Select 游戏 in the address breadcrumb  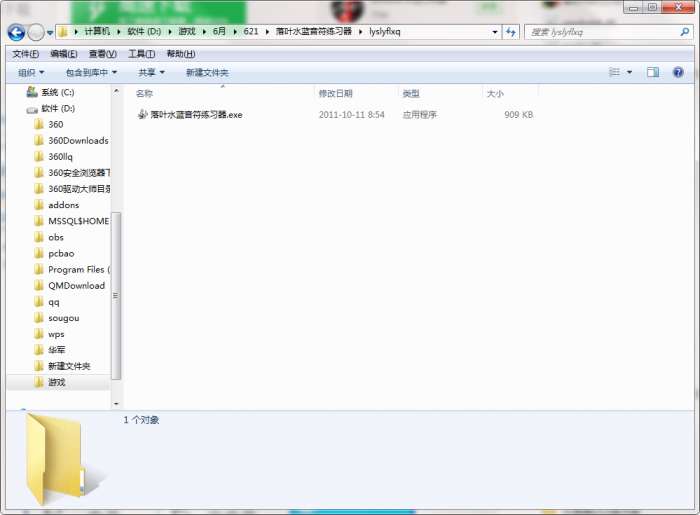click(187, 31)
